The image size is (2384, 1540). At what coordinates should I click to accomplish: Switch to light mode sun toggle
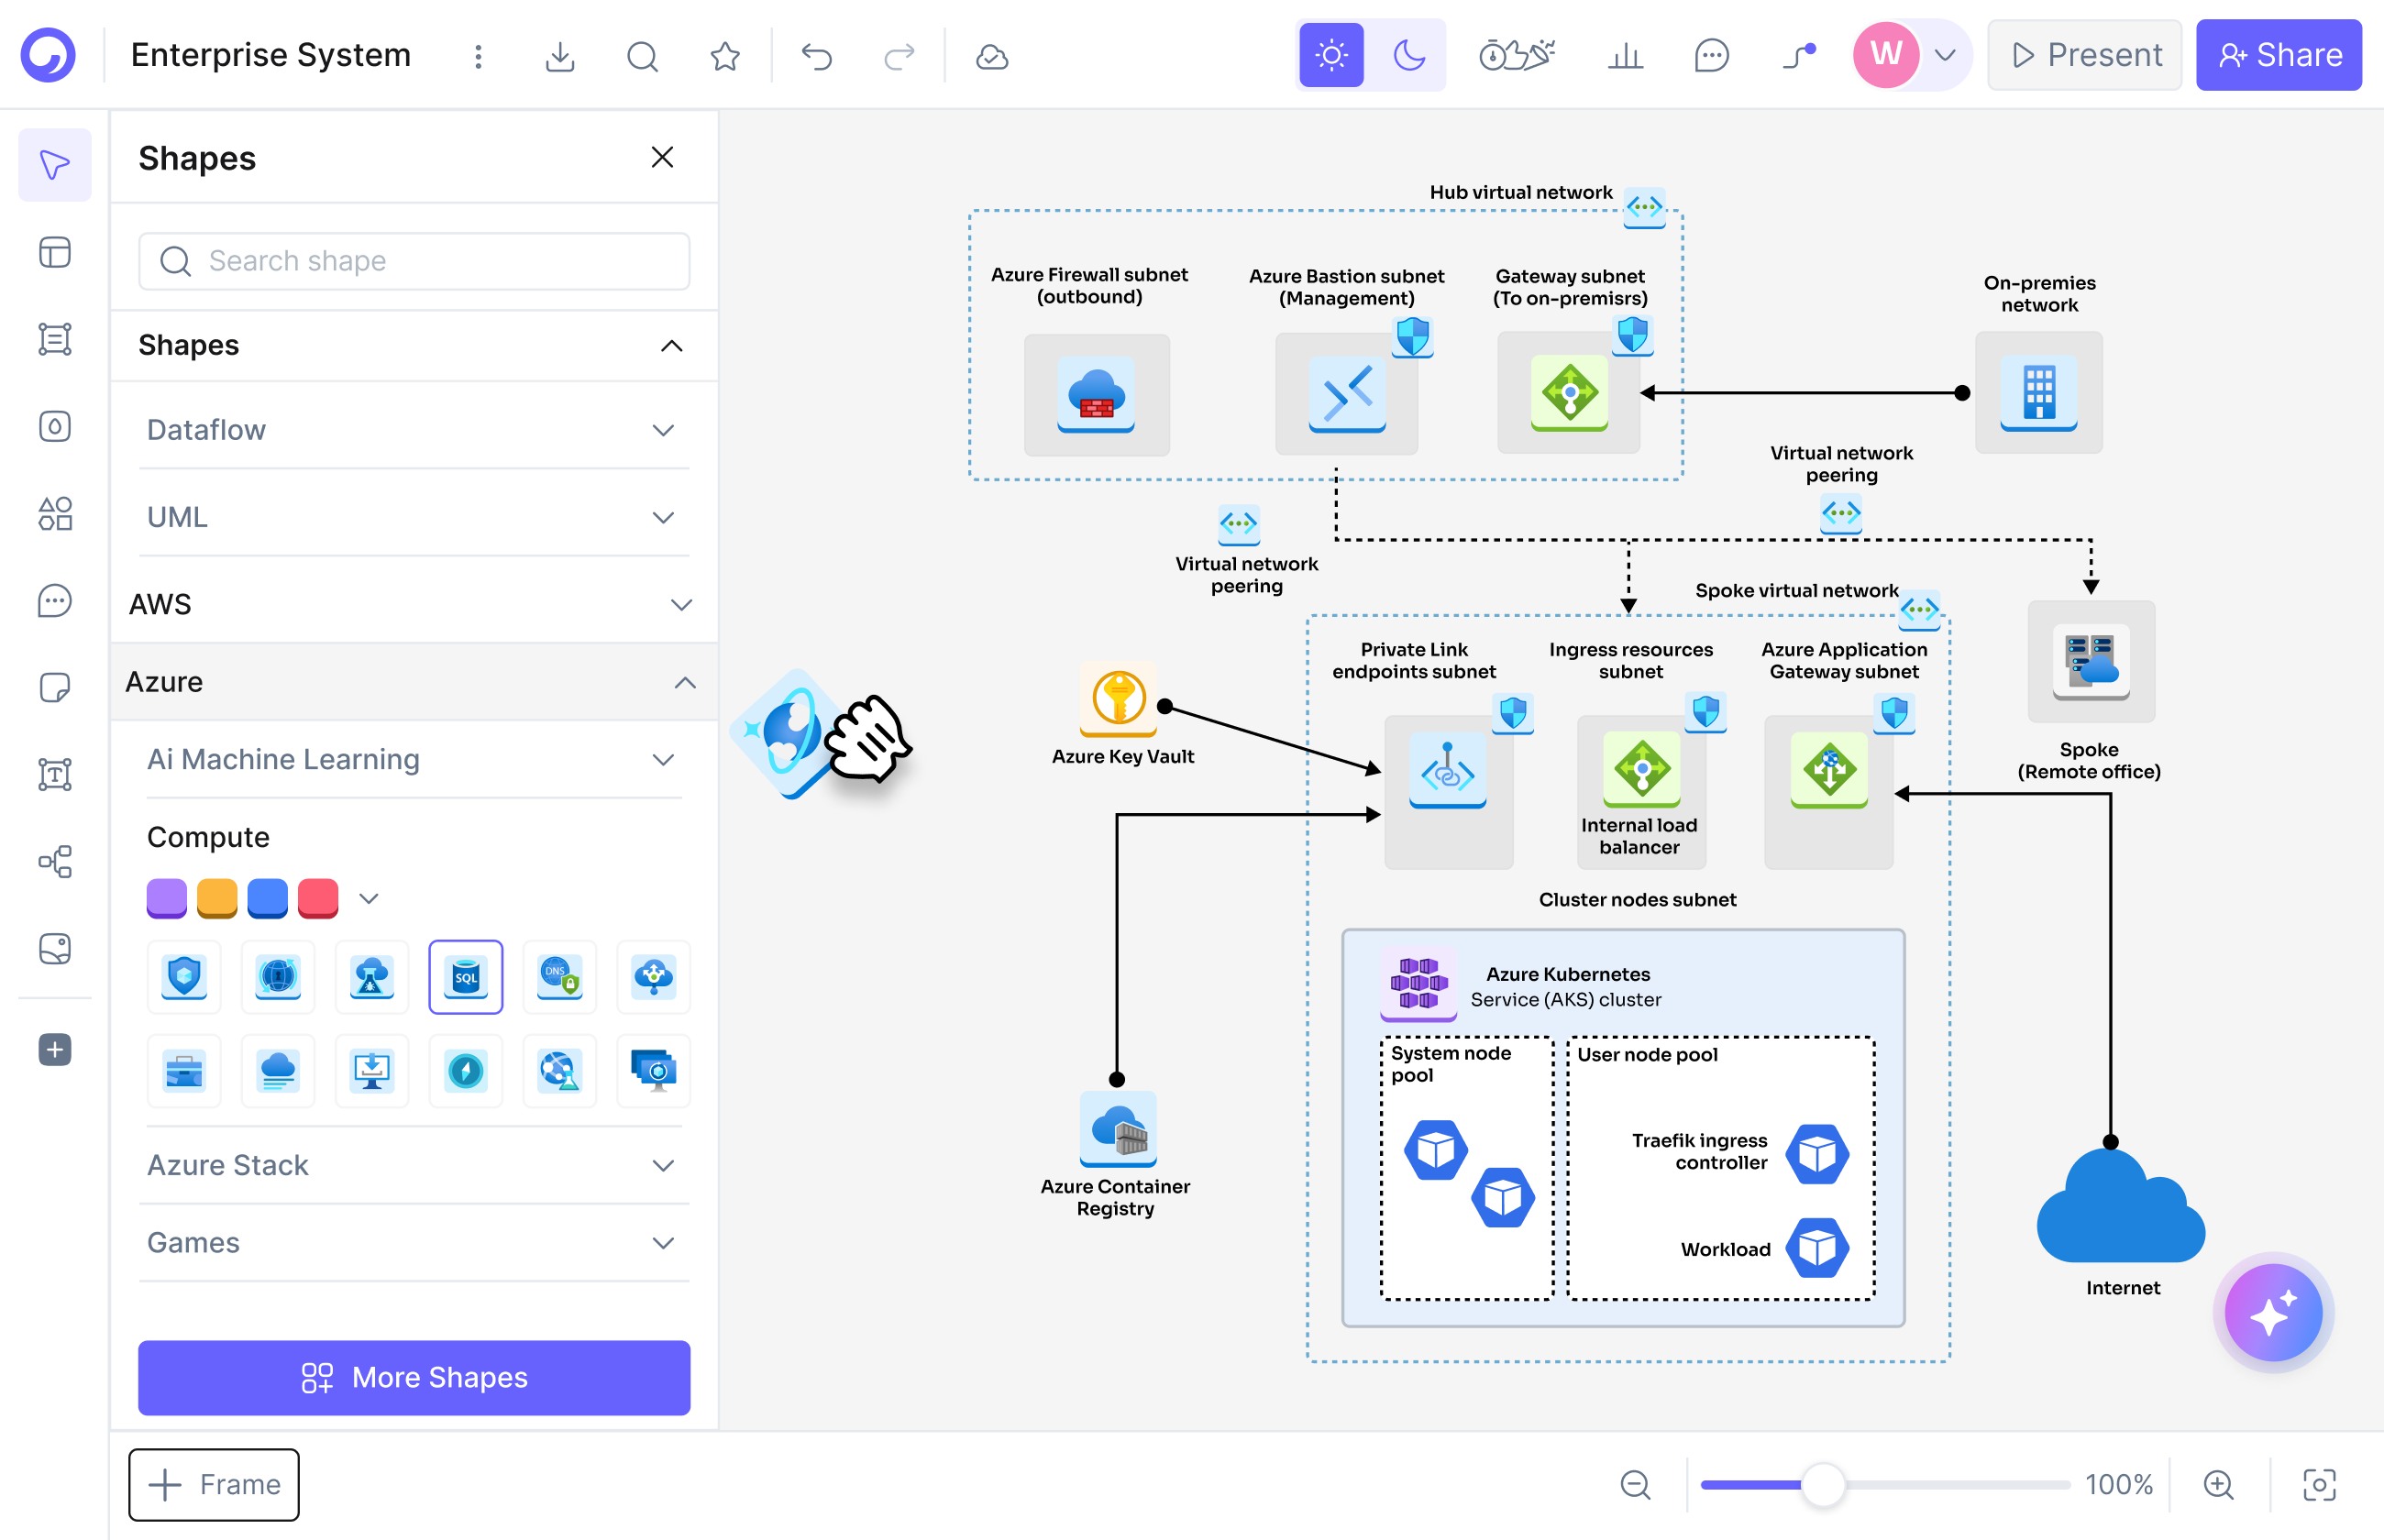pos(1331,55)
